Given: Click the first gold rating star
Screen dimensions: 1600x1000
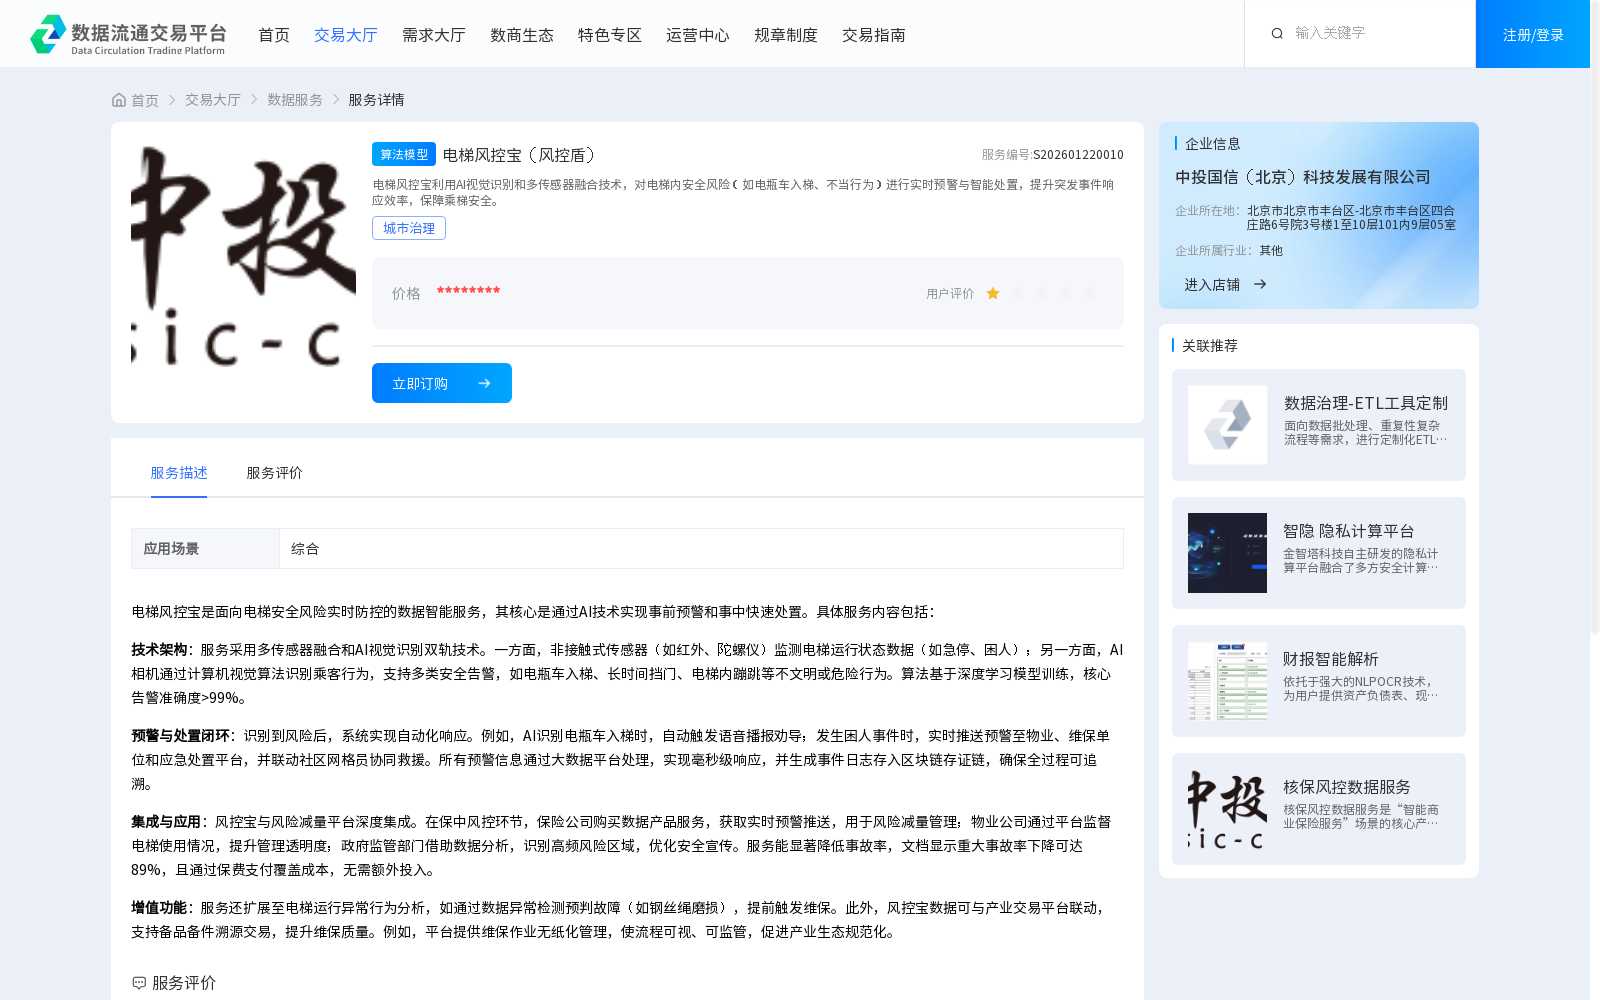Looking at the screenshot, I should pyautogui.click(x=993, y=293).
